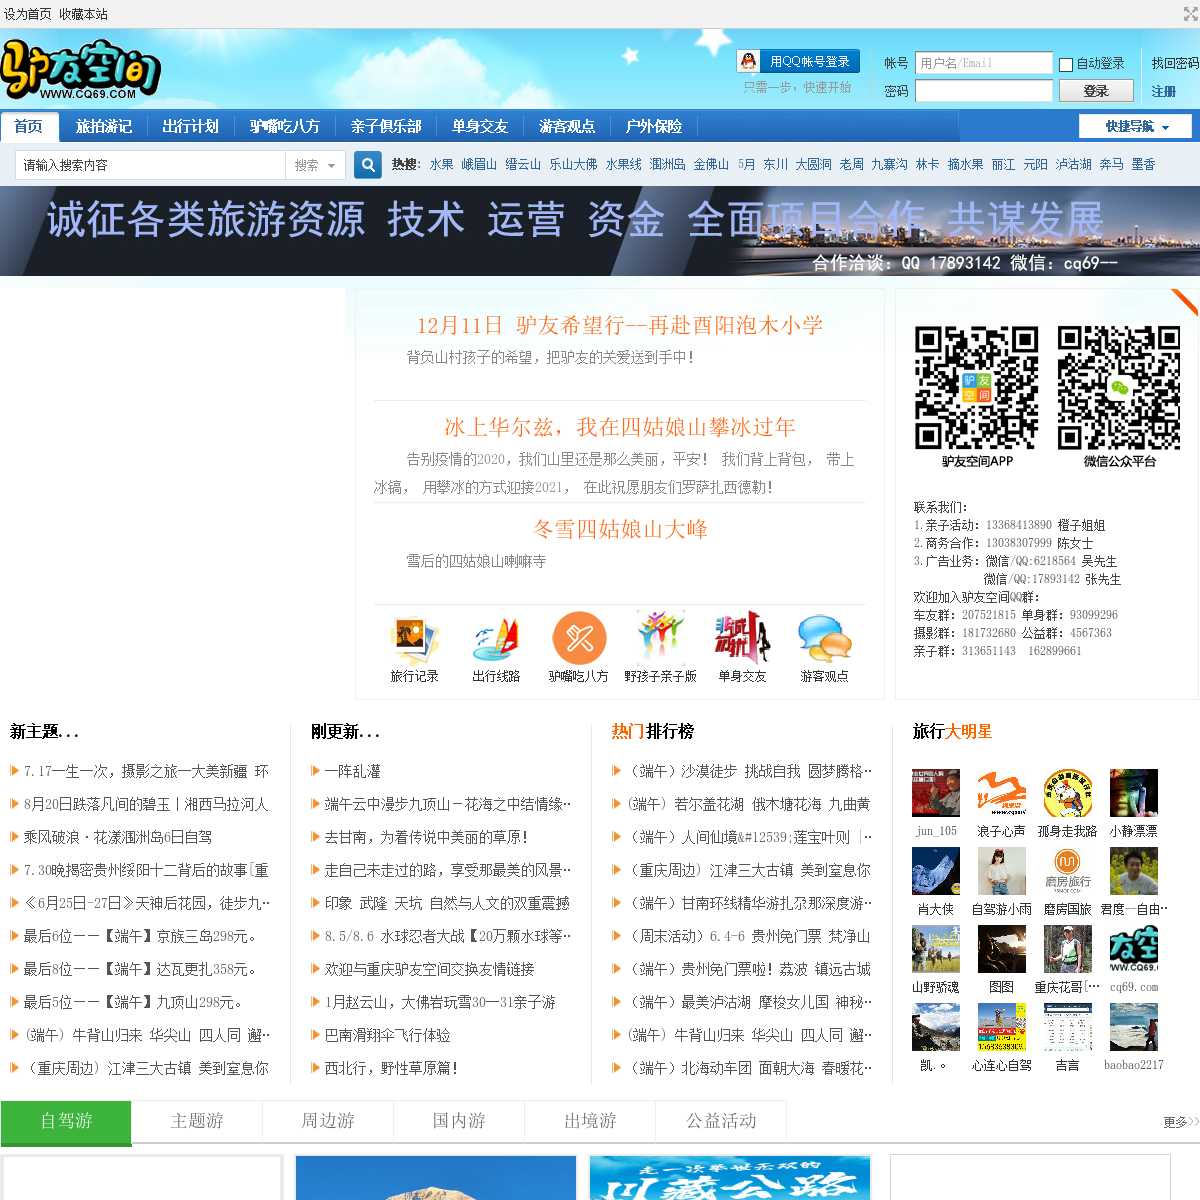The image size is (1200, 1200).
Task: Click the 收藏本站 link
Action: (83, 14)
